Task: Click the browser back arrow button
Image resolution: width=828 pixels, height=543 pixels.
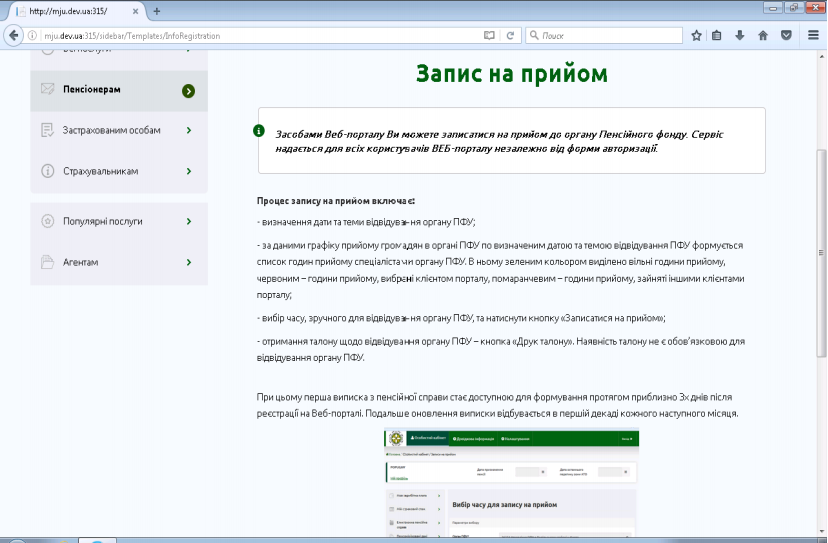Action: click(x=13, y=35)
